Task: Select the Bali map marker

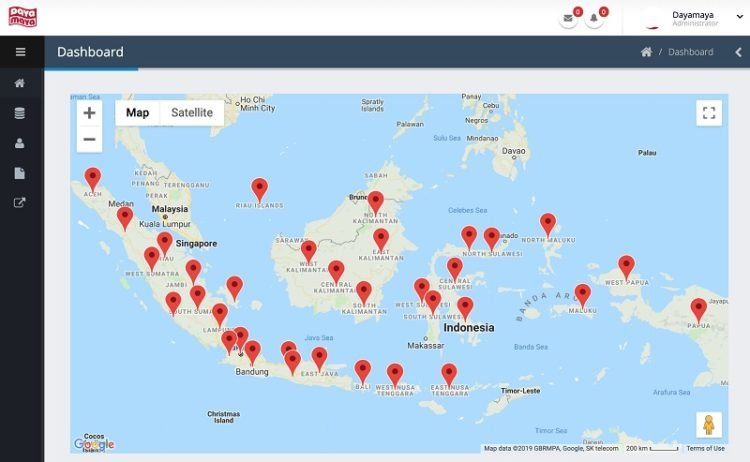Action: pos(363,374)
